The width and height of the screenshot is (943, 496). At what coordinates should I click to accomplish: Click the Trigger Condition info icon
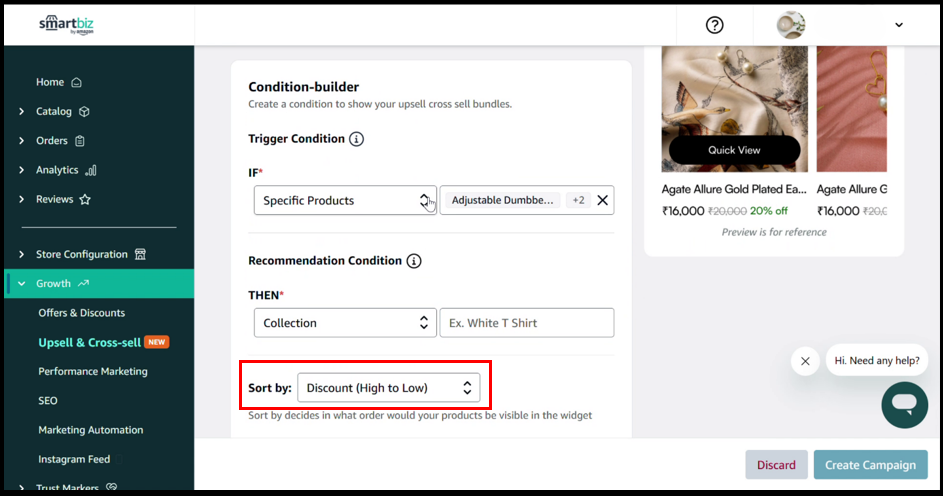[356, 139]
